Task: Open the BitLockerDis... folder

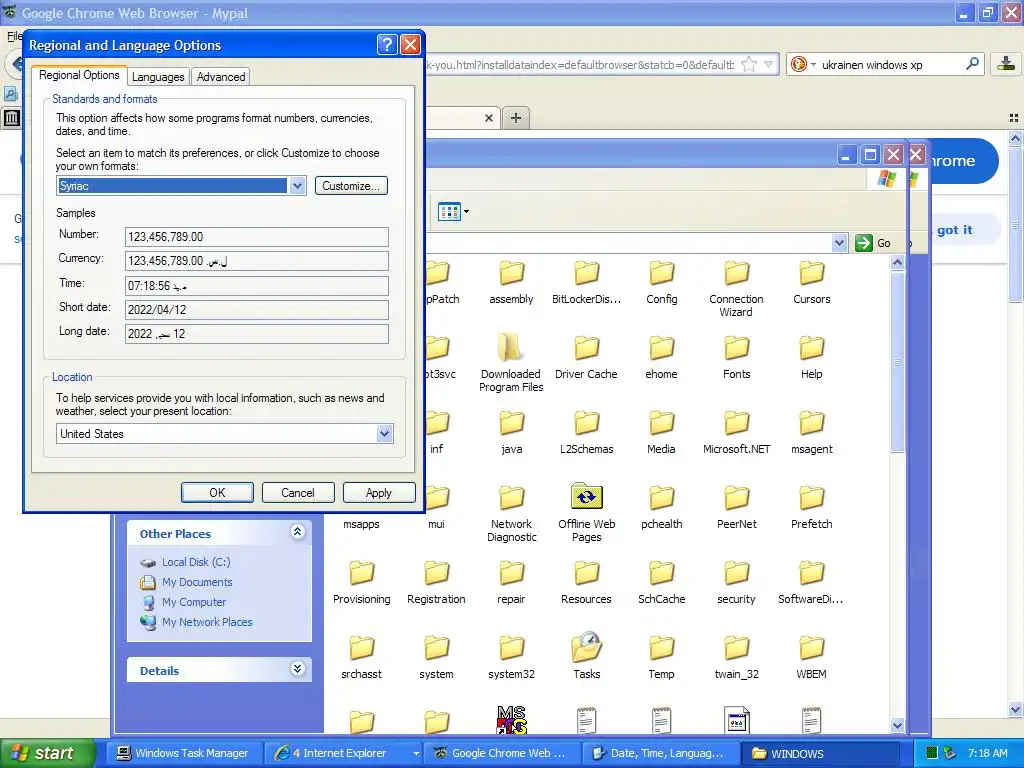Action: [x=586, y=283]
